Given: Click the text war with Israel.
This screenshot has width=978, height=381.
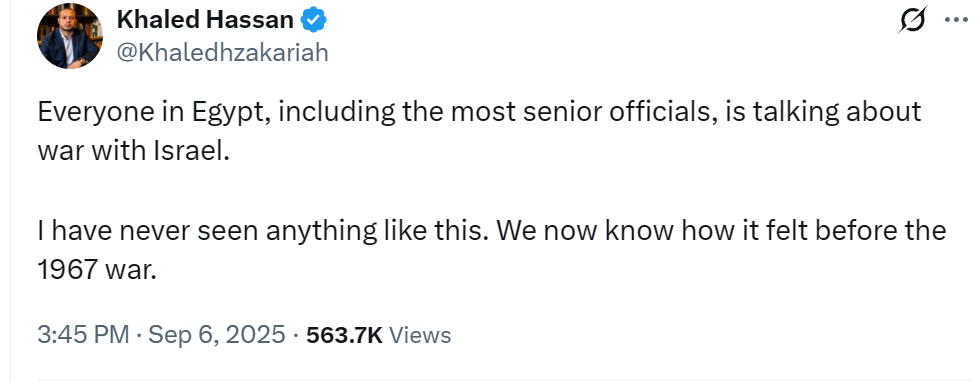Looking at the screenshot, I should pyautogui.click(x=133, y=152).
